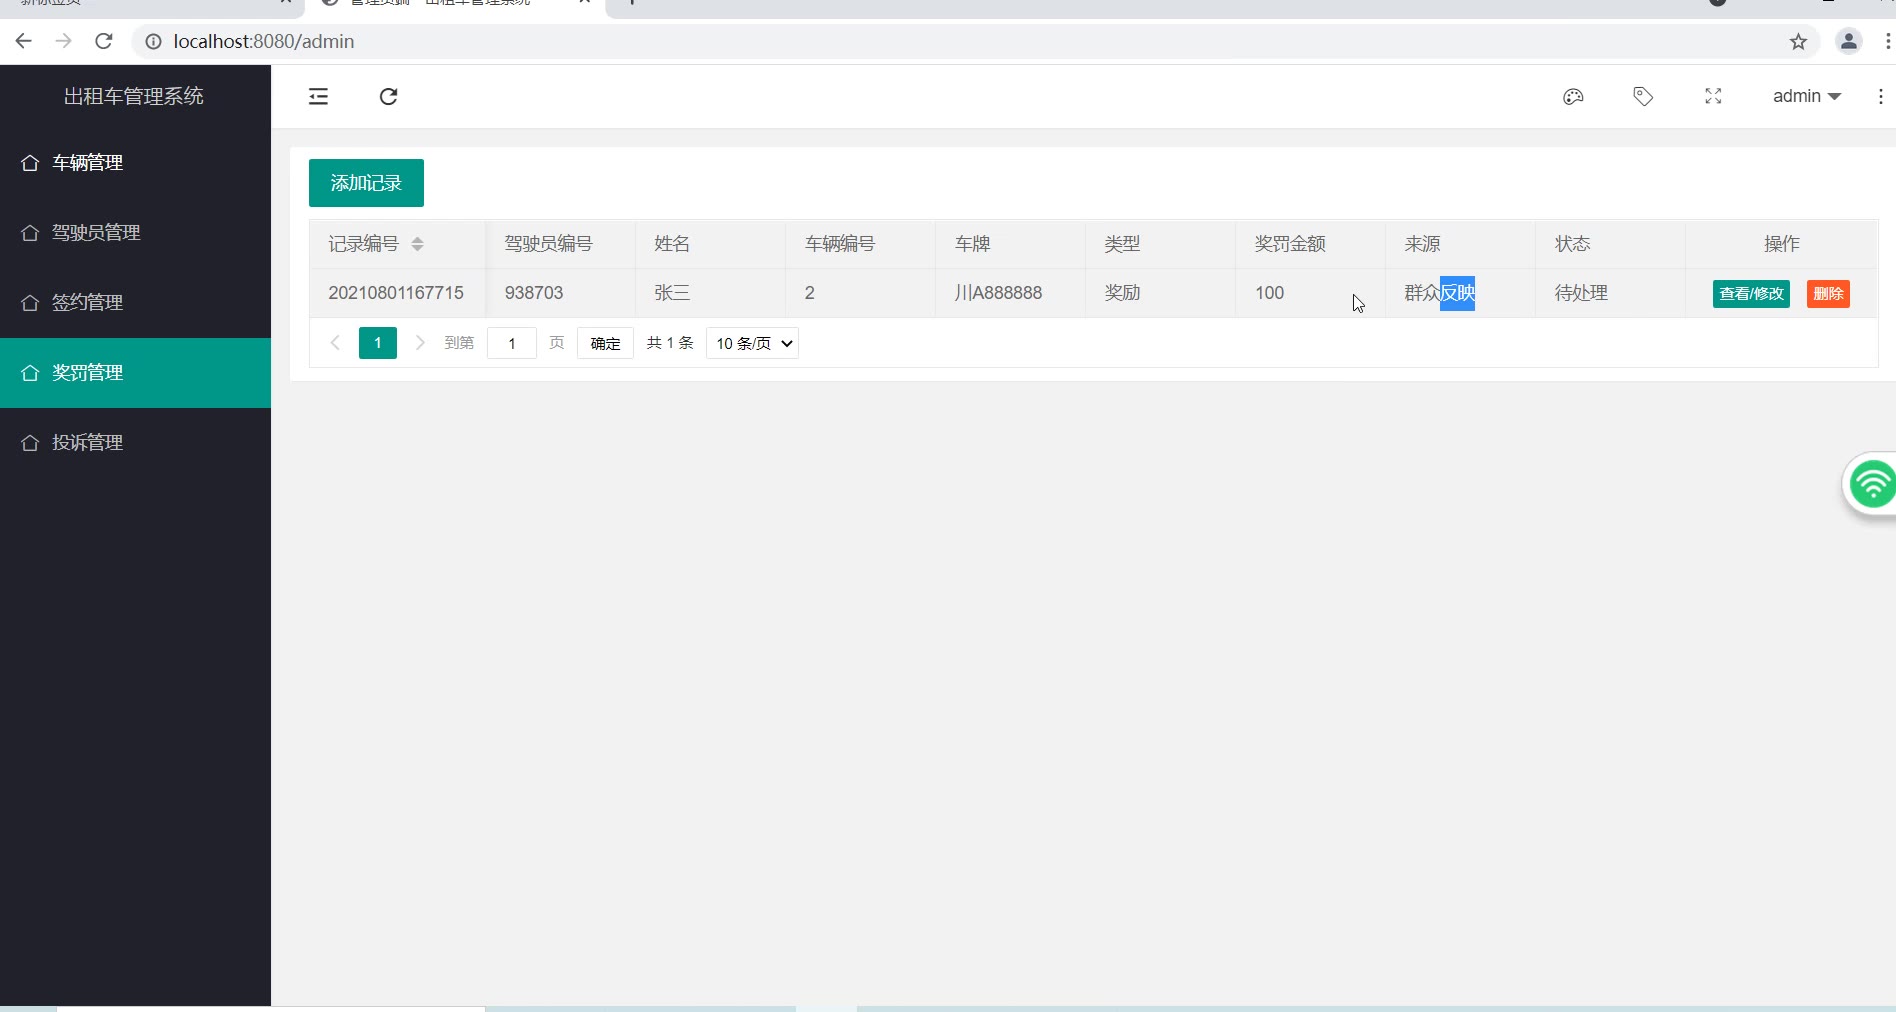The image size is (1896, 1012).
Task: Open the browser profile avatar icon
Action: tap(1849, 41)
